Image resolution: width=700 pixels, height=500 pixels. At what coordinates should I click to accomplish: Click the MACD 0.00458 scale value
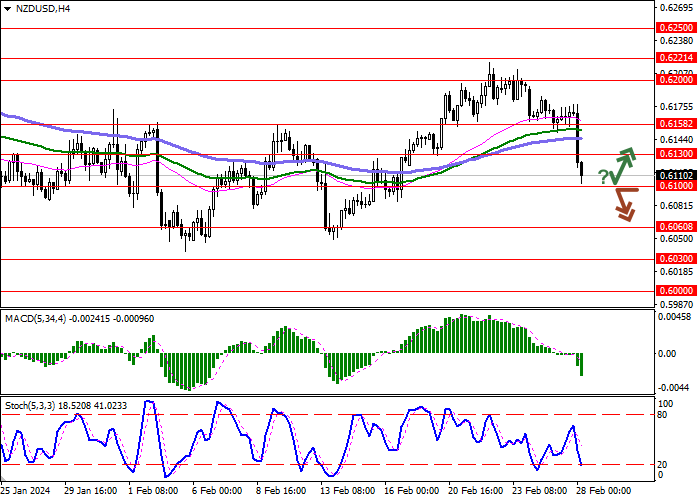tap(677, 317)
